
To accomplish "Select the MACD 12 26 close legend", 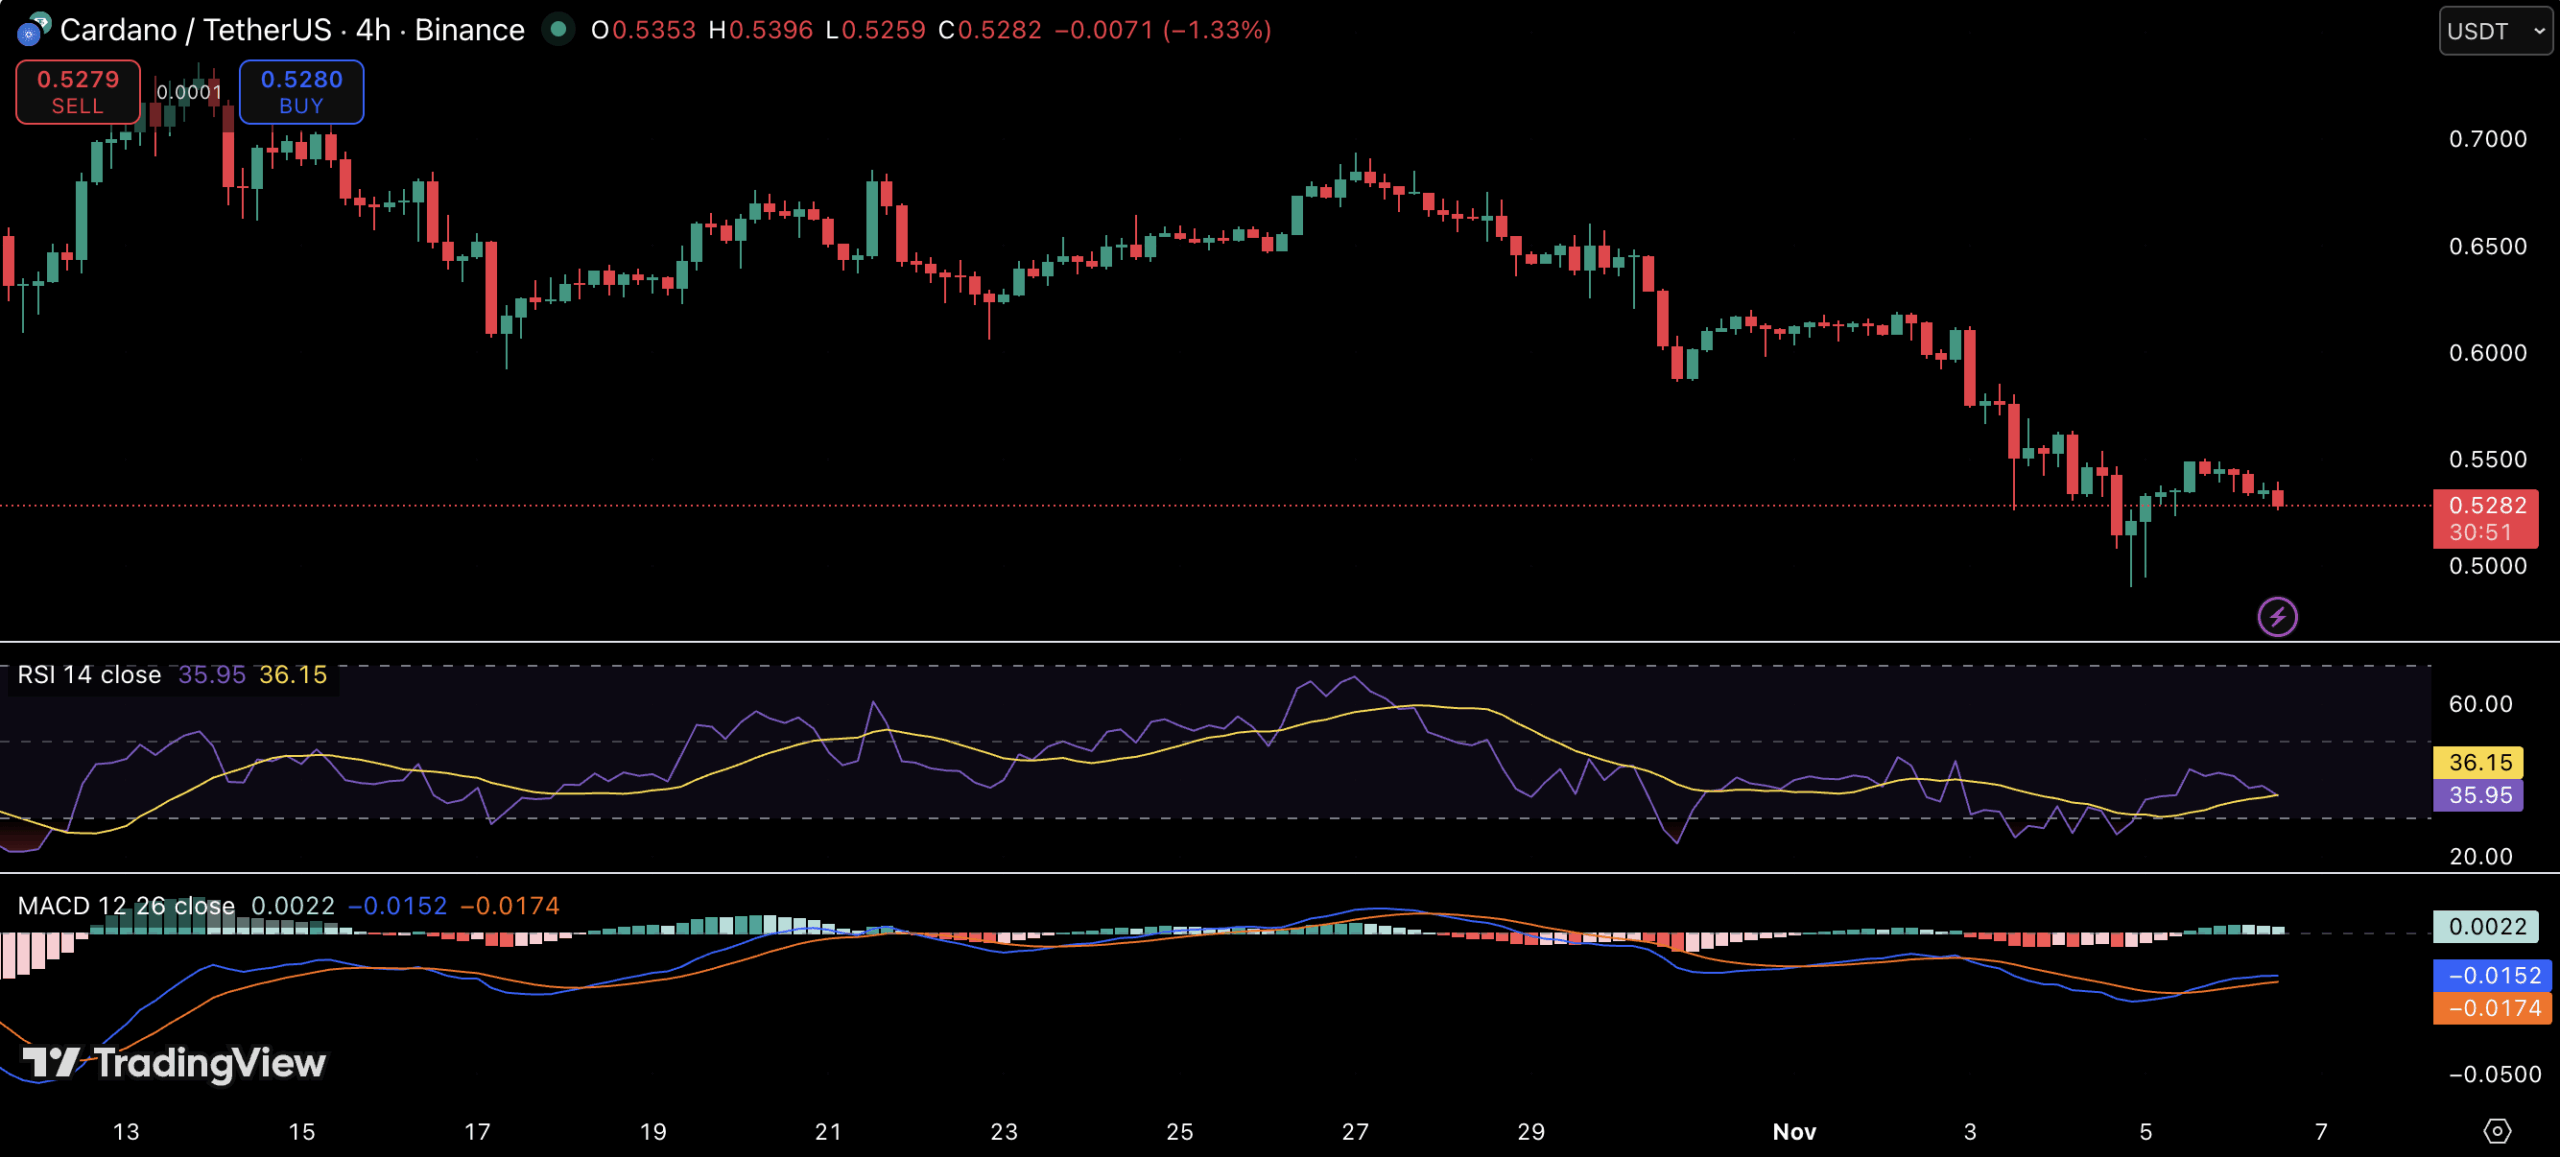I will (126, 906).
